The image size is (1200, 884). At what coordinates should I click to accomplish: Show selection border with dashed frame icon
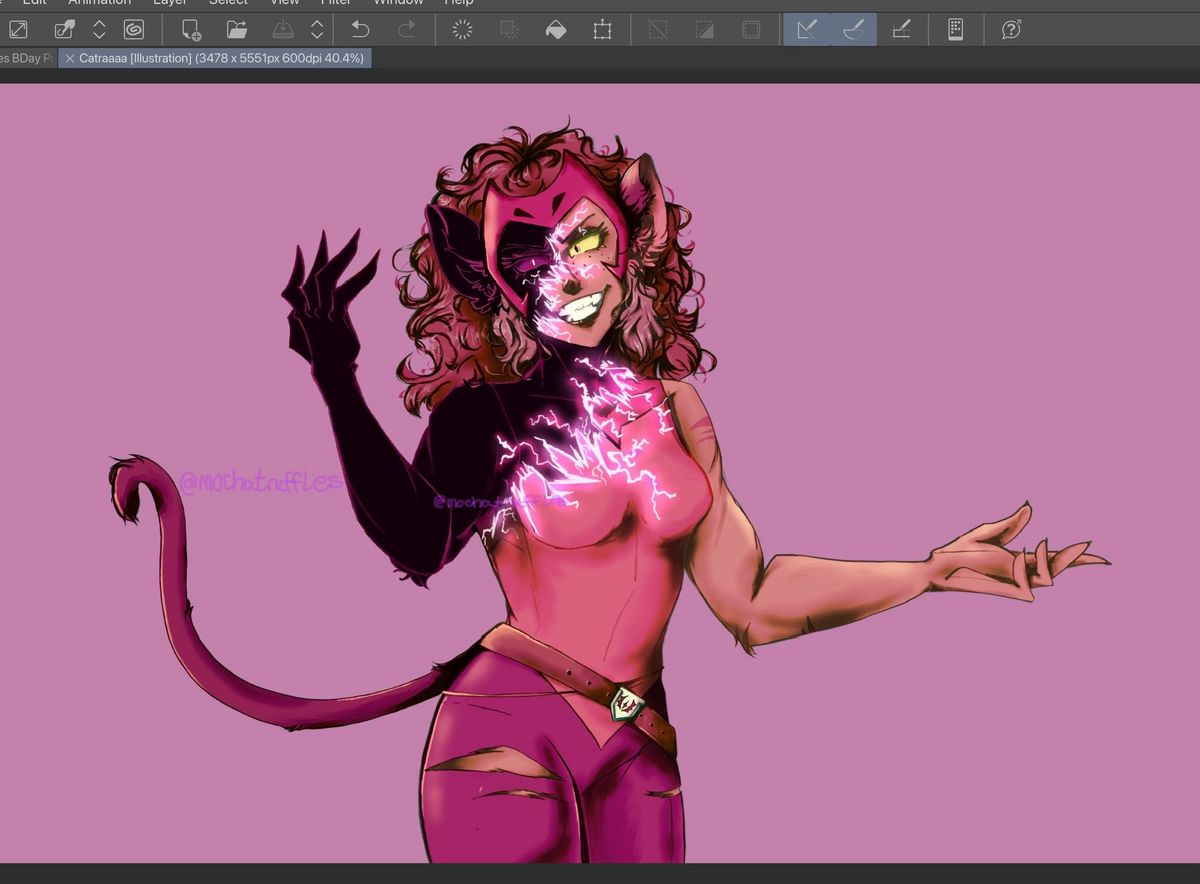(x=751, y=30)
